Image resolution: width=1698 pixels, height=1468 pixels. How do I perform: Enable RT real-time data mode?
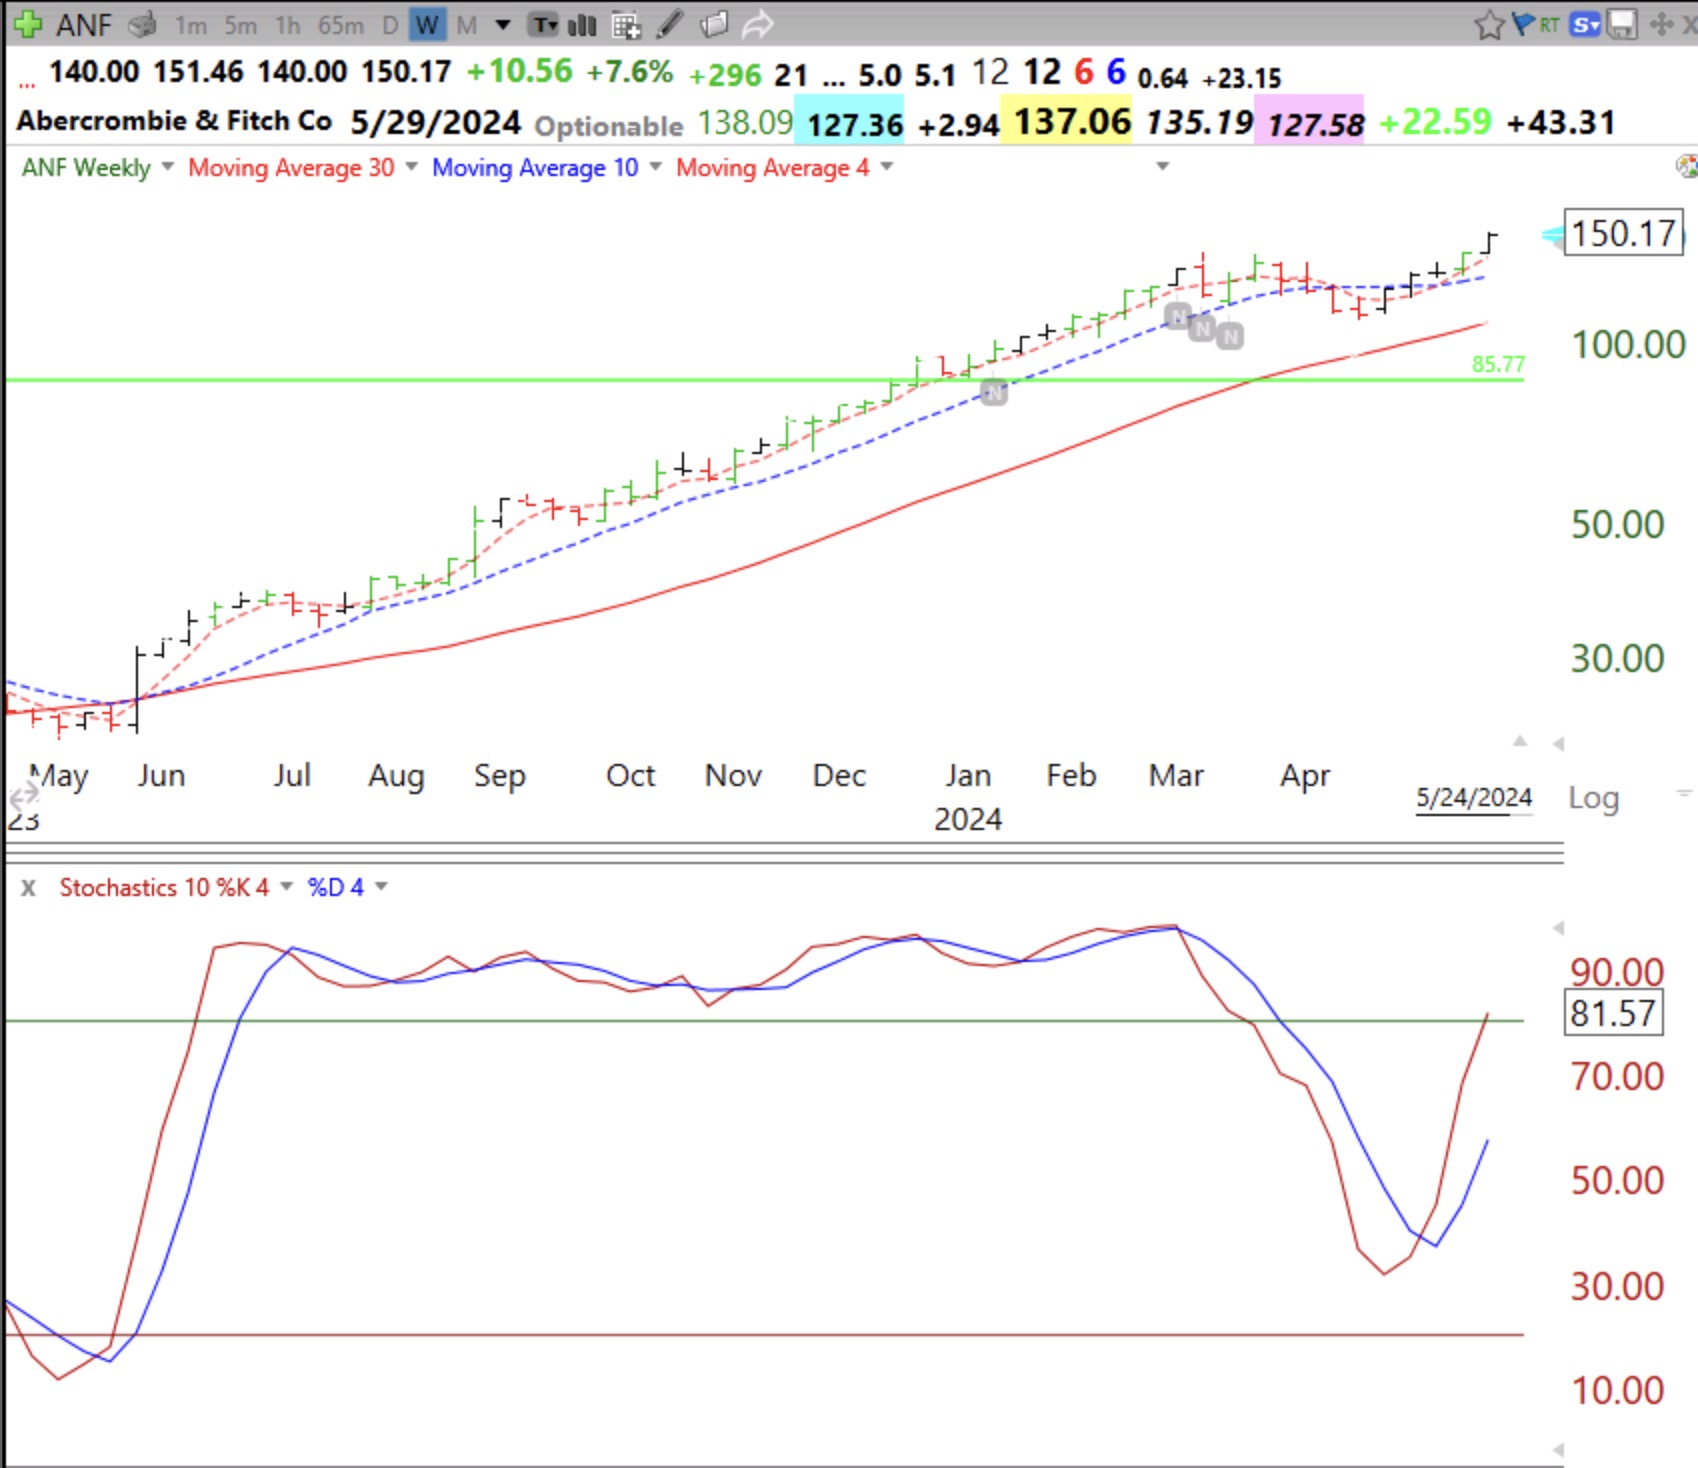(1548, 25)
